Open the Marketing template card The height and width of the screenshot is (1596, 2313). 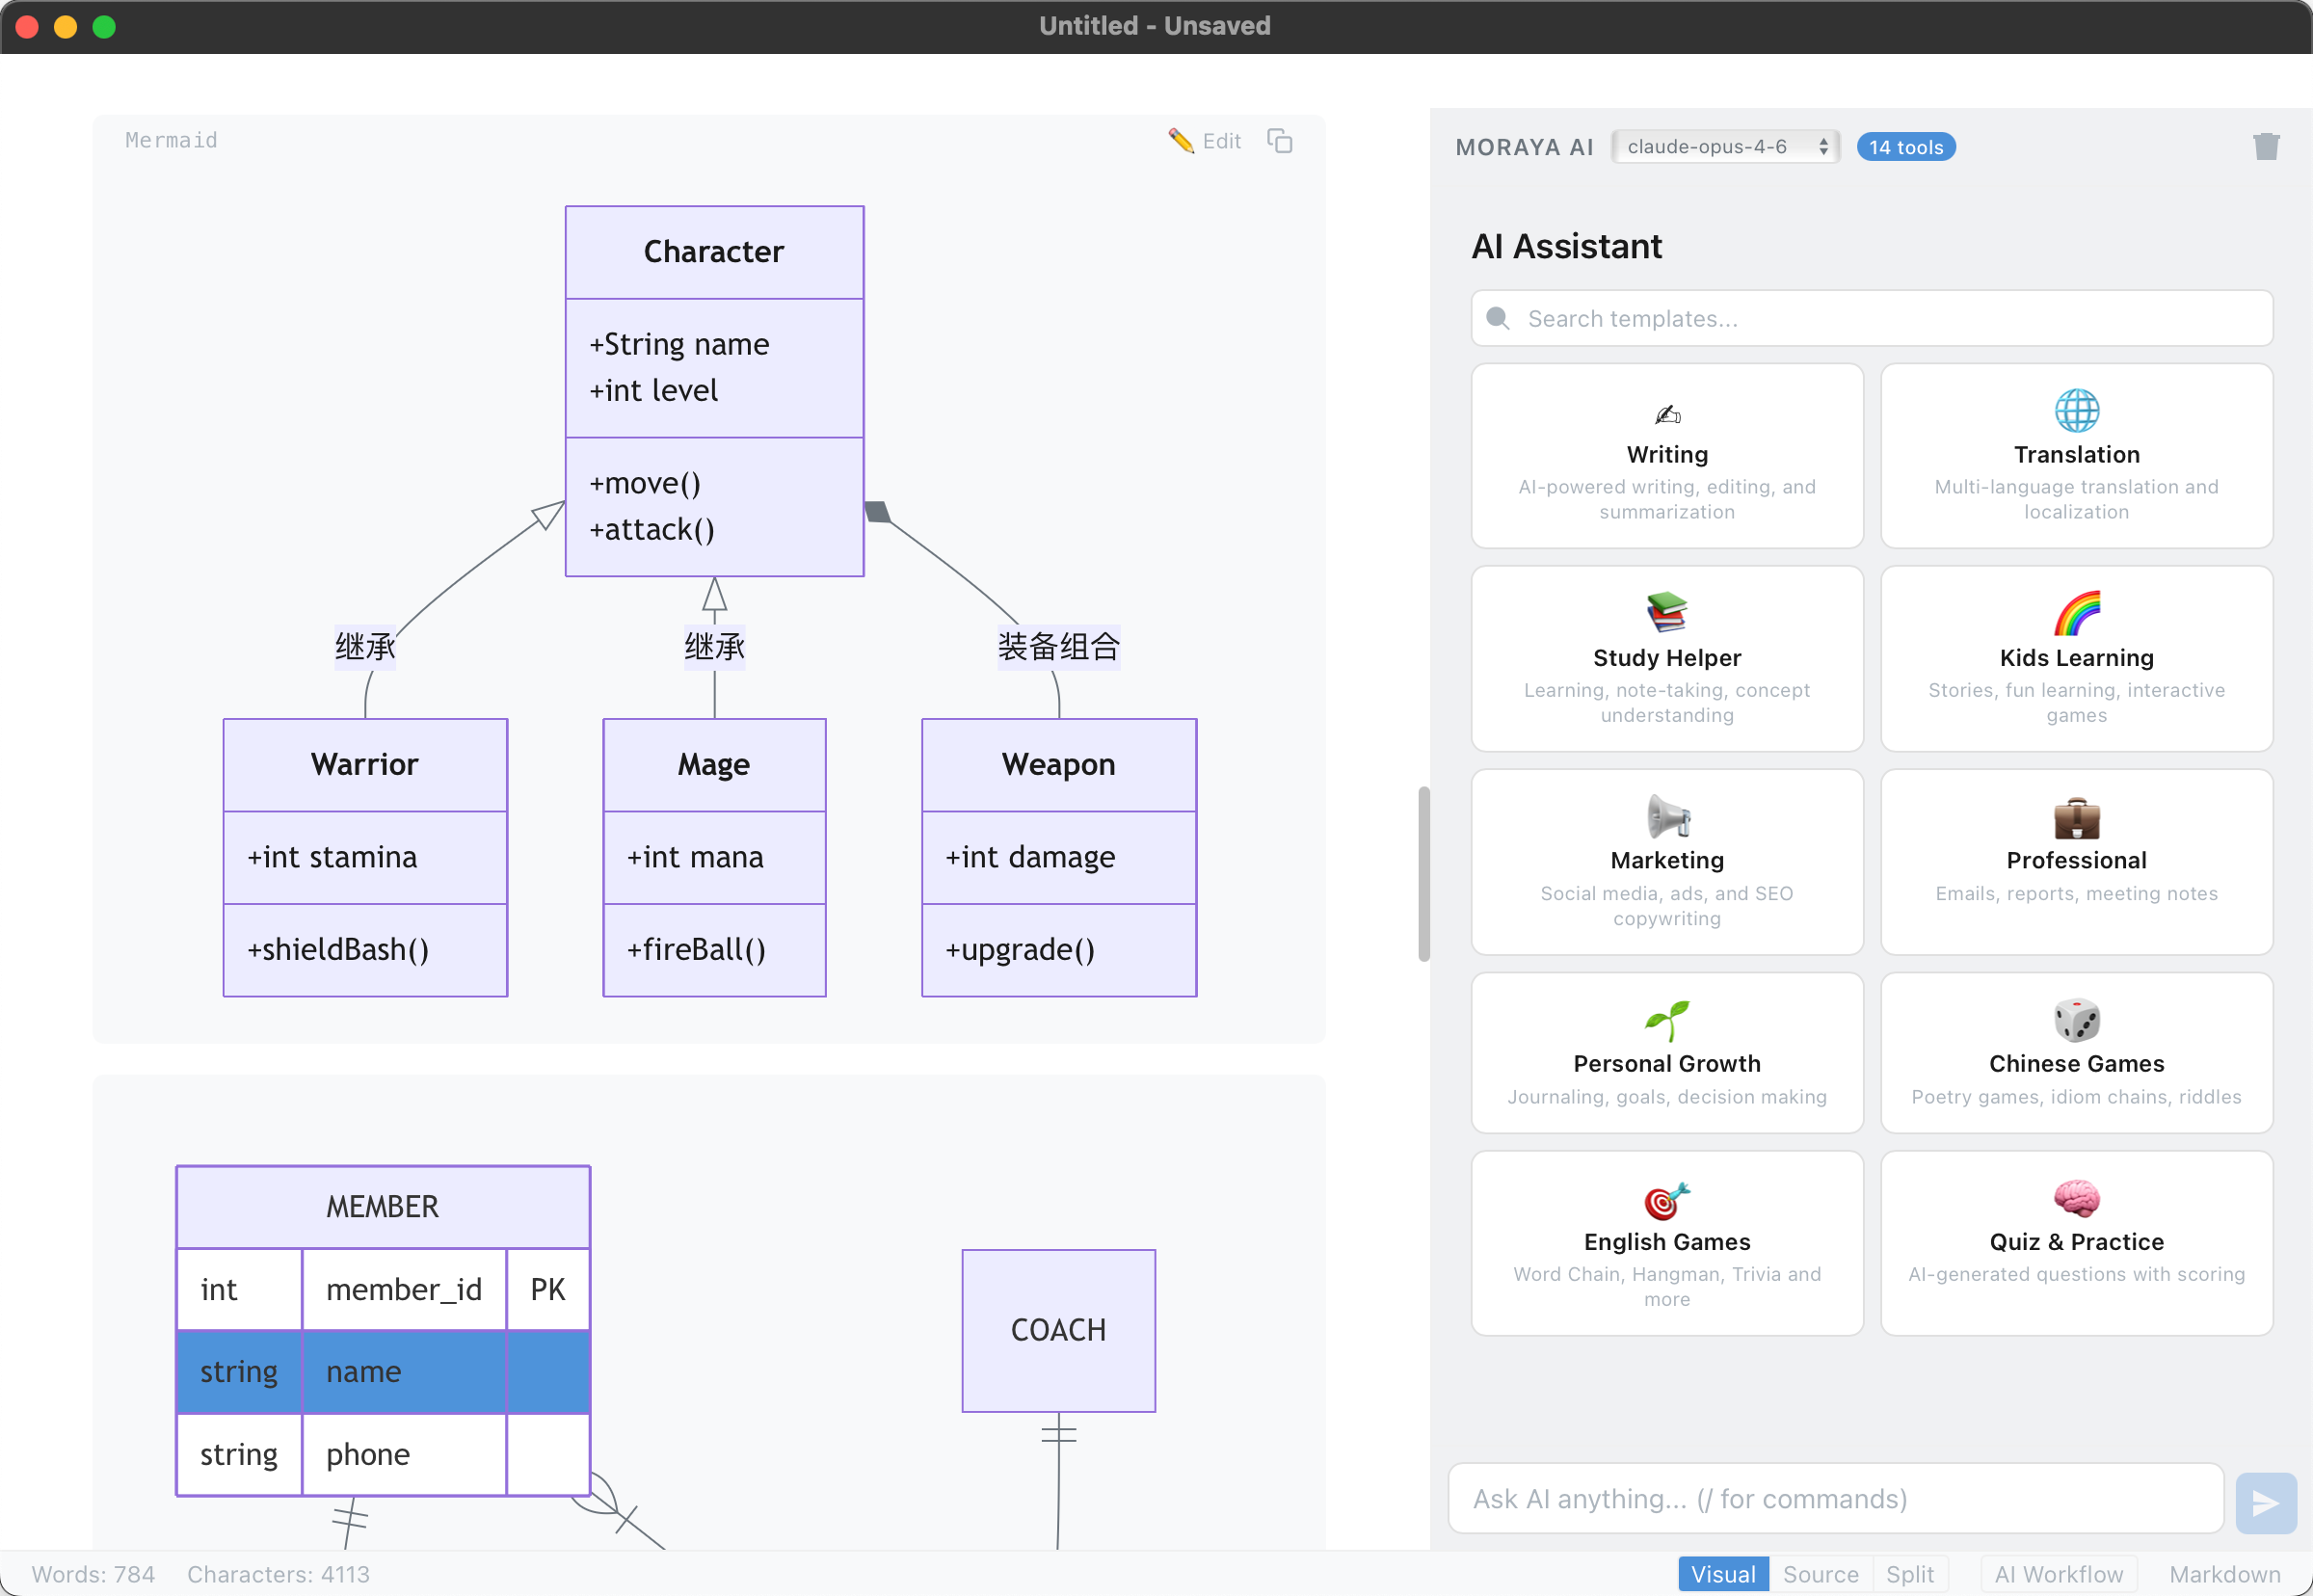click(x=1666, y=862)
